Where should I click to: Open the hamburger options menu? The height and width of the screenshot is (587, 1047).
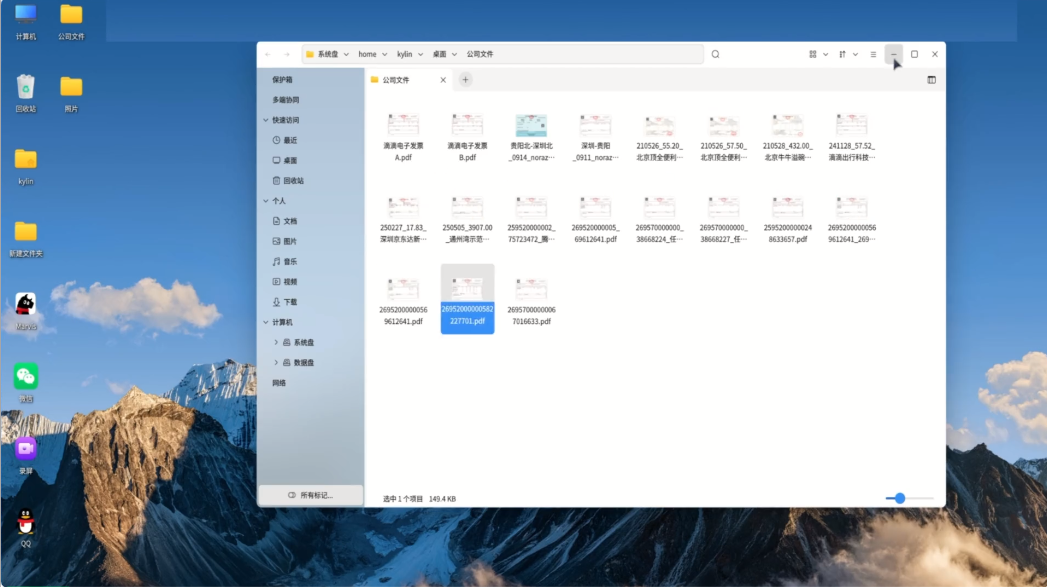(873, 54)
